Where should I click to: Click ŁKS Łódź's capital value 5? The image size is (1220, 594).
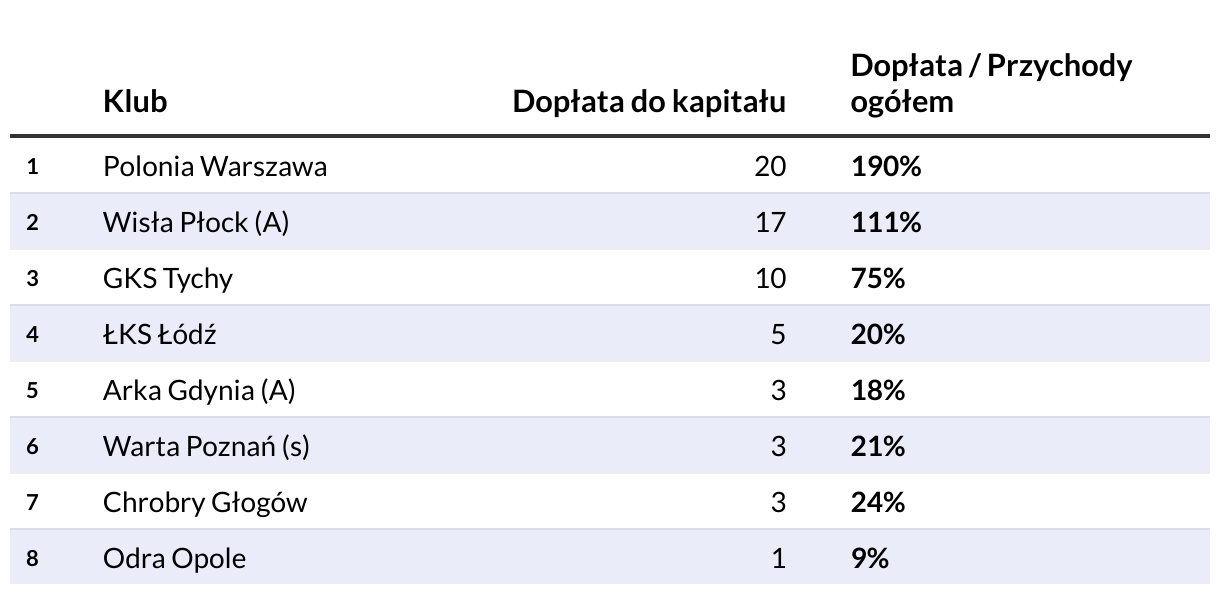778,334
